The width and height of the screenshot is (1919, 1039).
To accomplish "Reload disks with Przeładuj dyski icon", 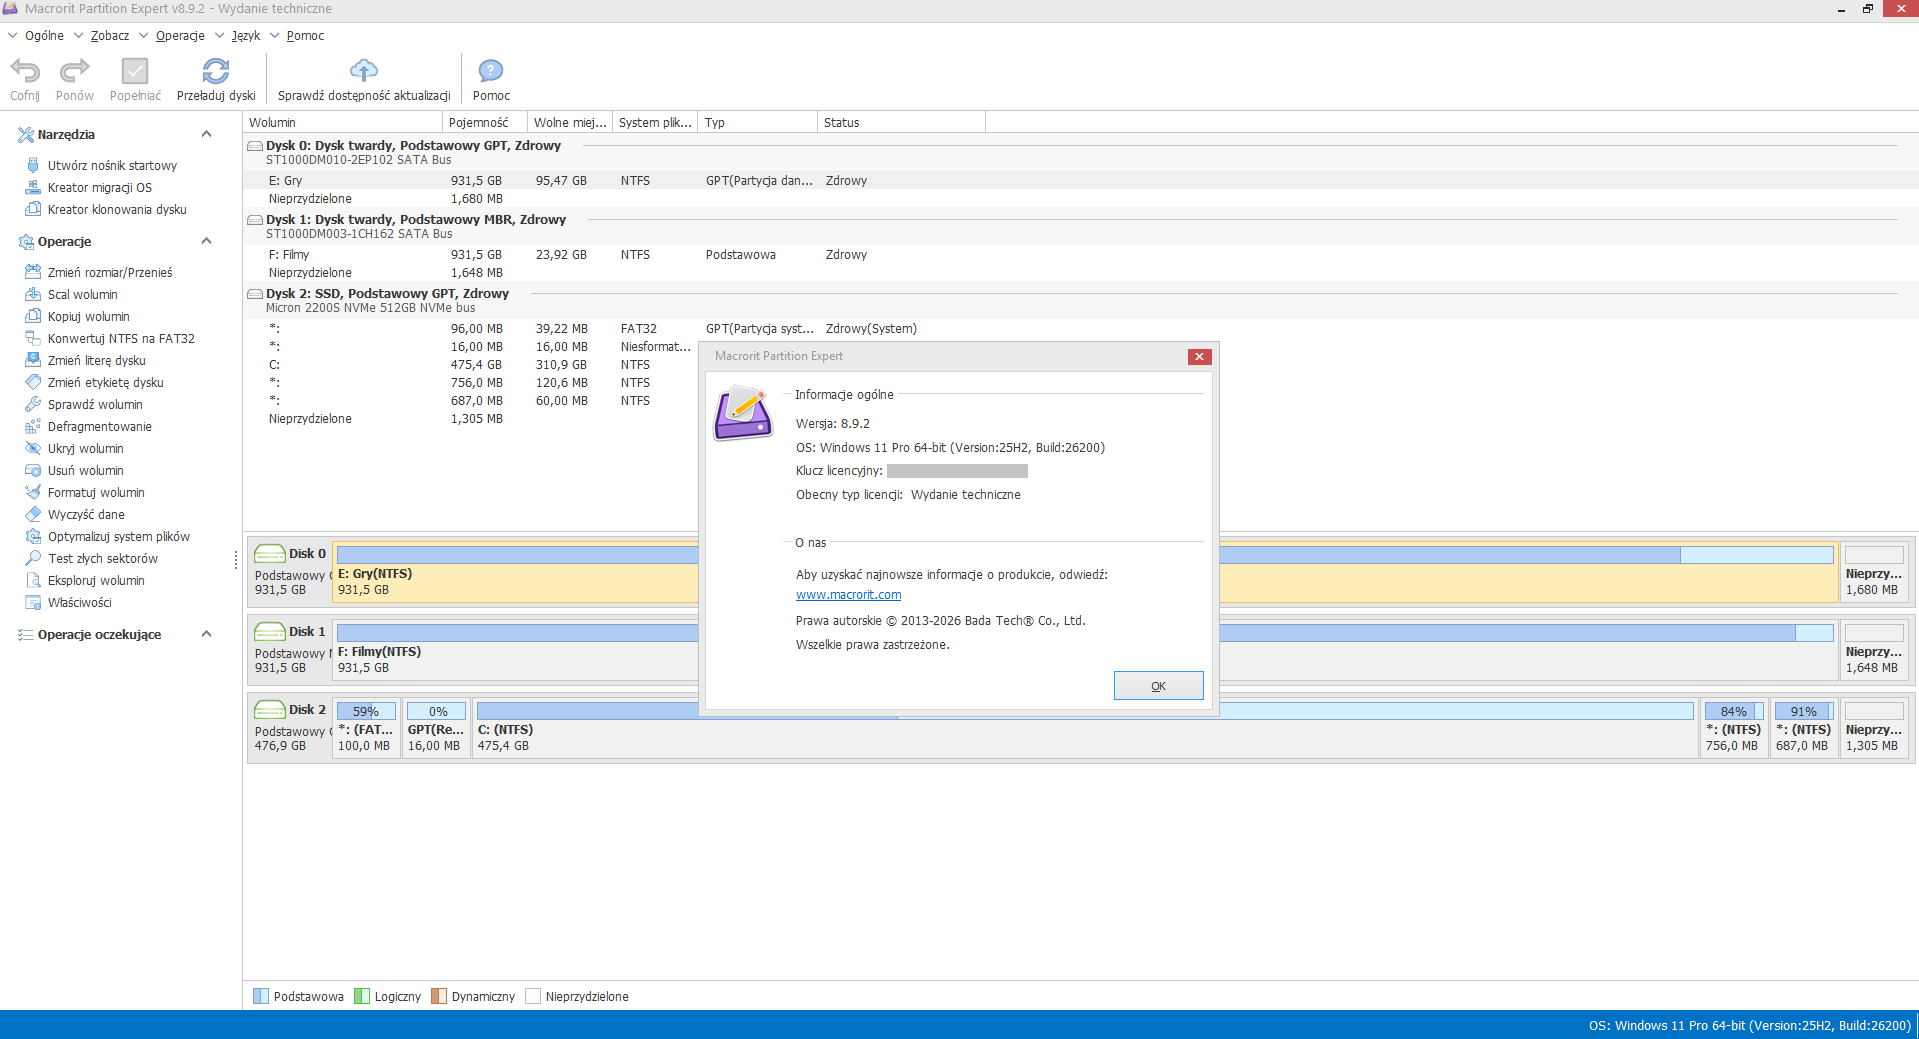I will point(216,71).
